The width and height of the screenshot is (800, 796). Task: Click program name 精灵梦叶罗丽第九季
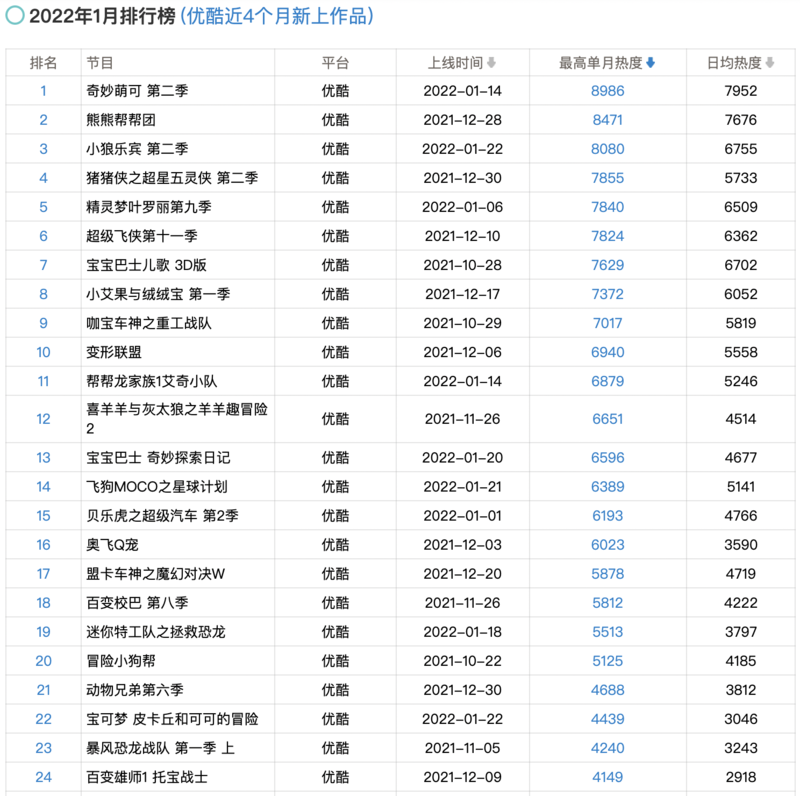148,207
